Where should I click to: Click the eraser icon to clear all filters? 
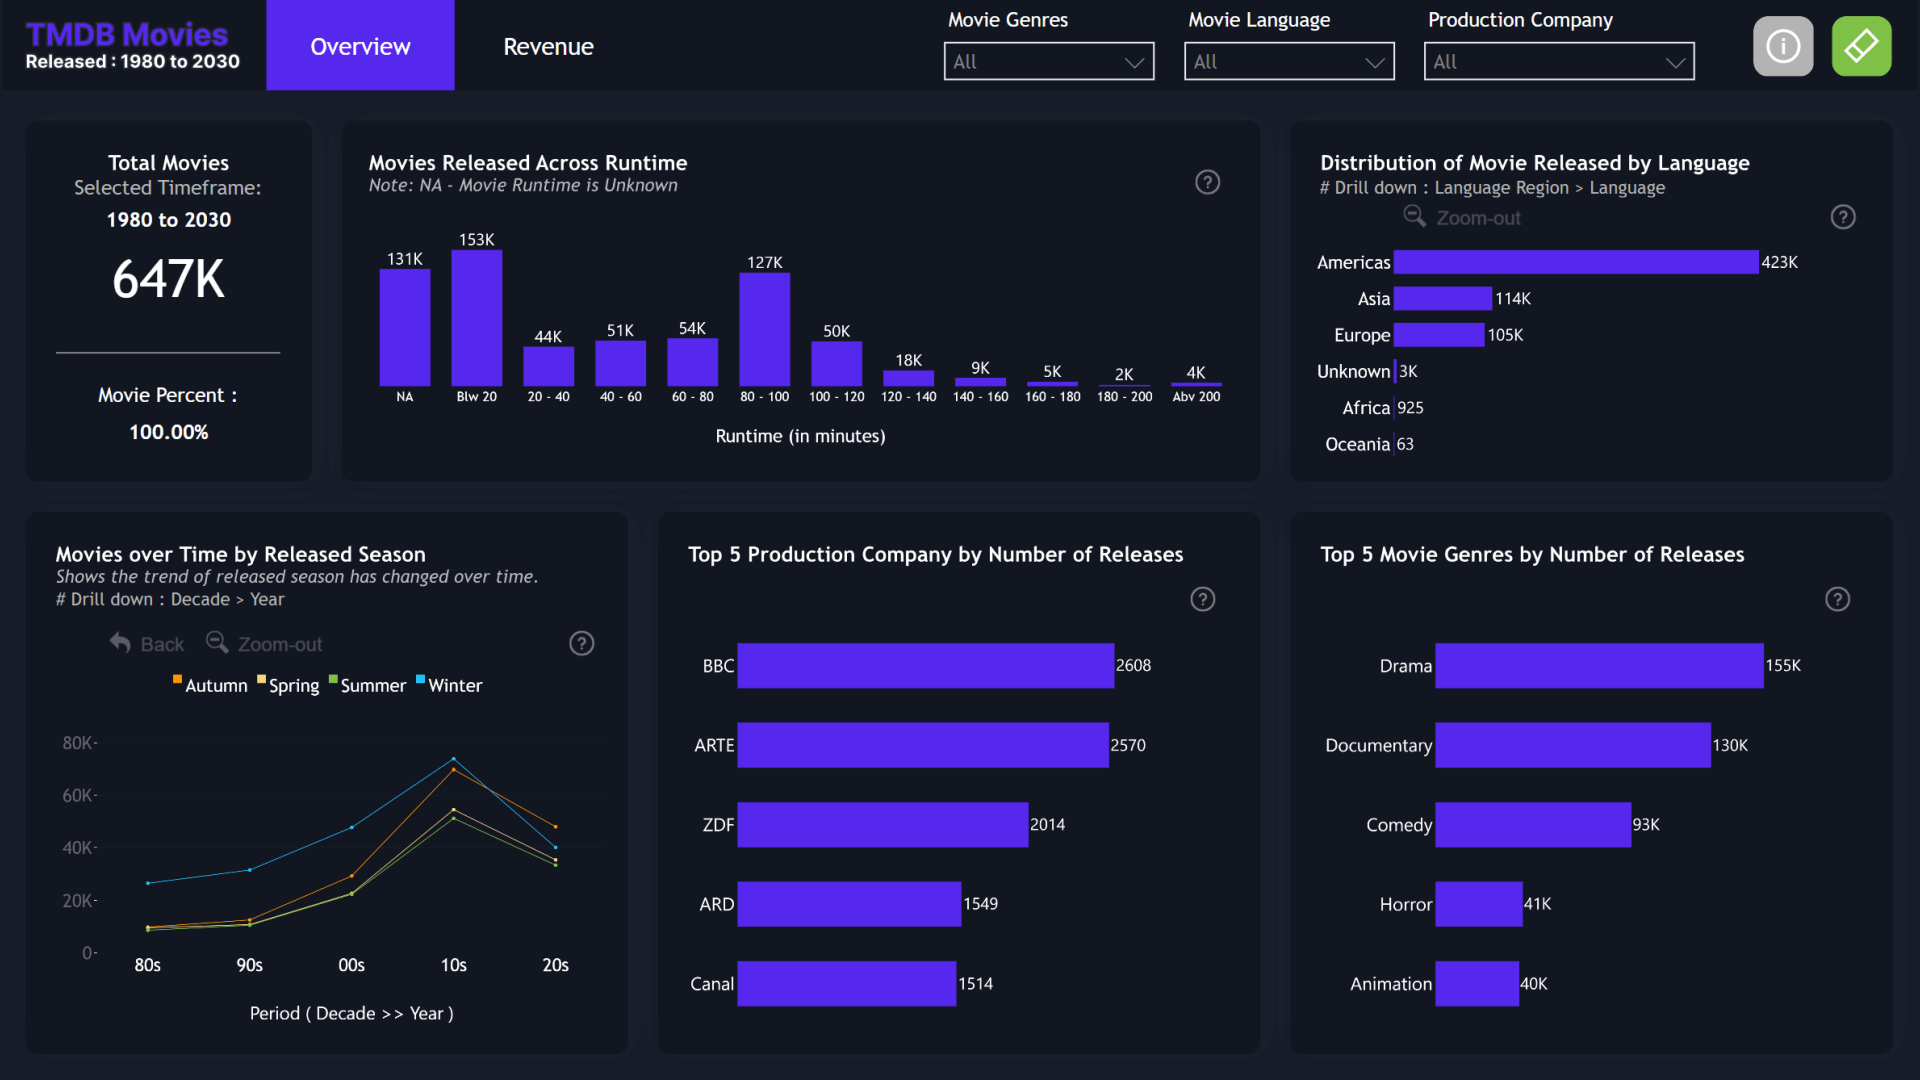(1861, 45)
